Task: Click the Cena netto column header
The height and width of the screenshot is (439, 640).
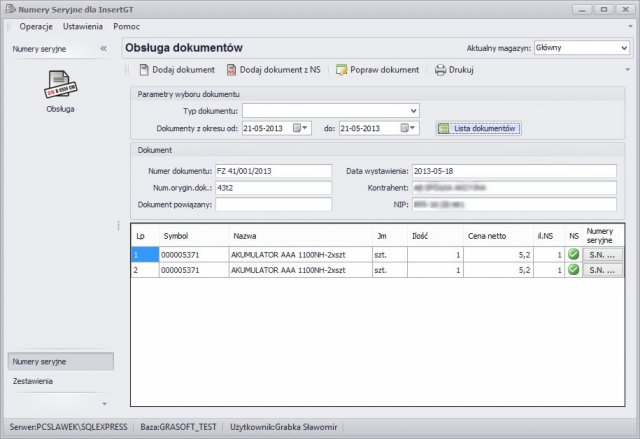Action: point(498,236)
